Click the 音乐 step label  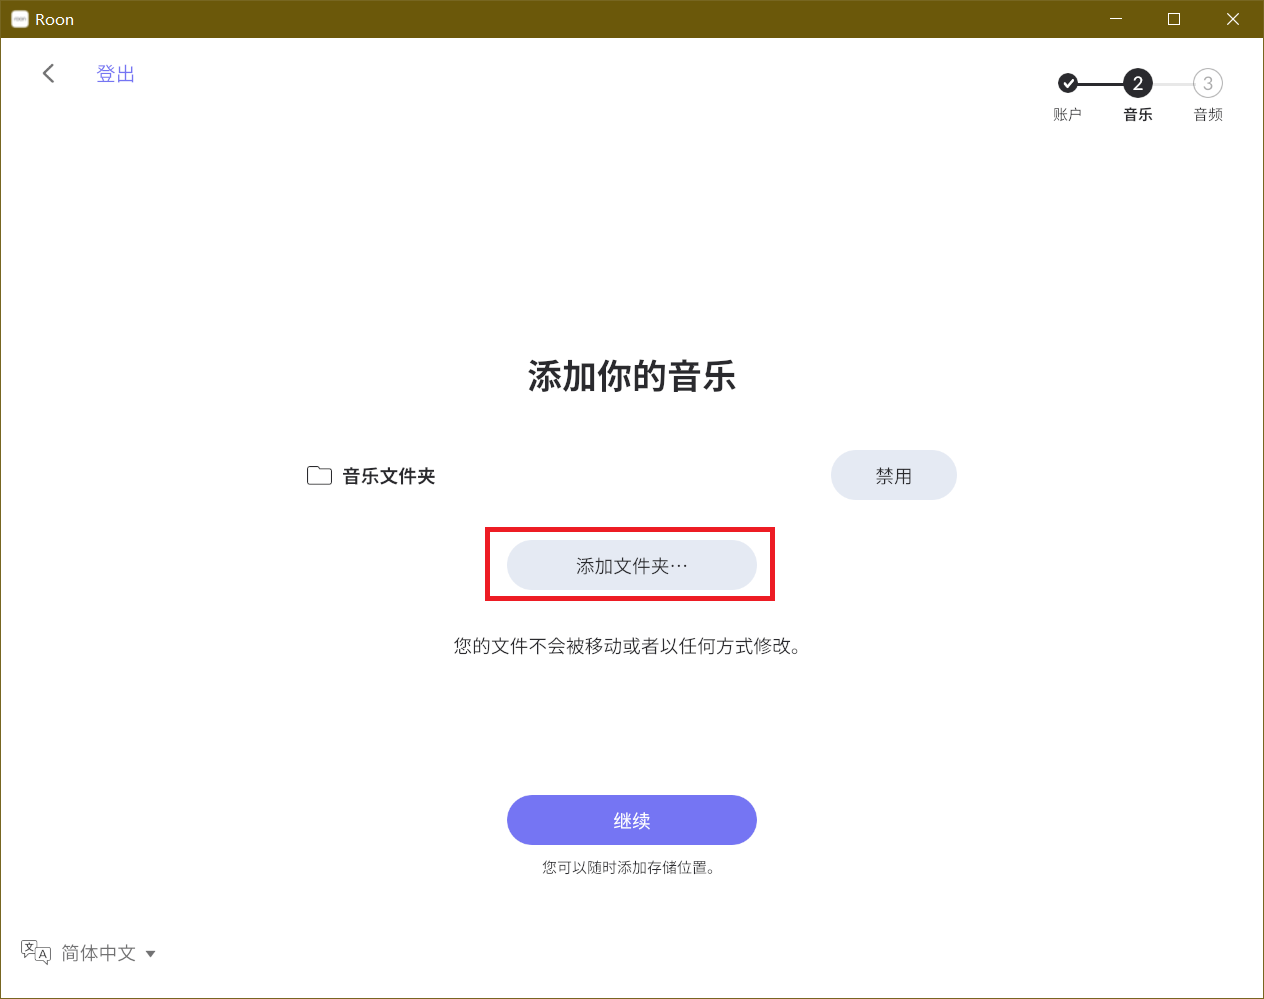pos(1137,114)
